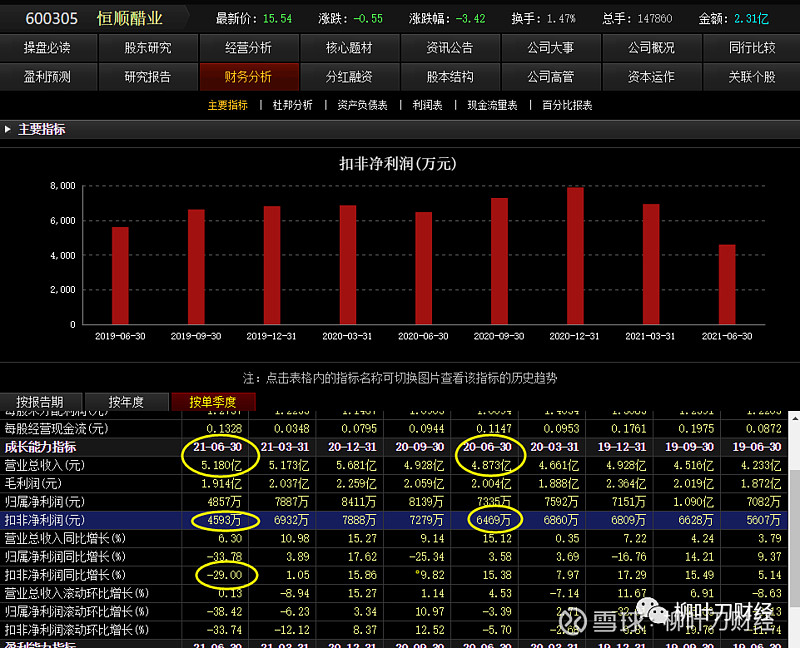
Task: Click the scrollbar up arrow
Action: [x=794, y=418]
